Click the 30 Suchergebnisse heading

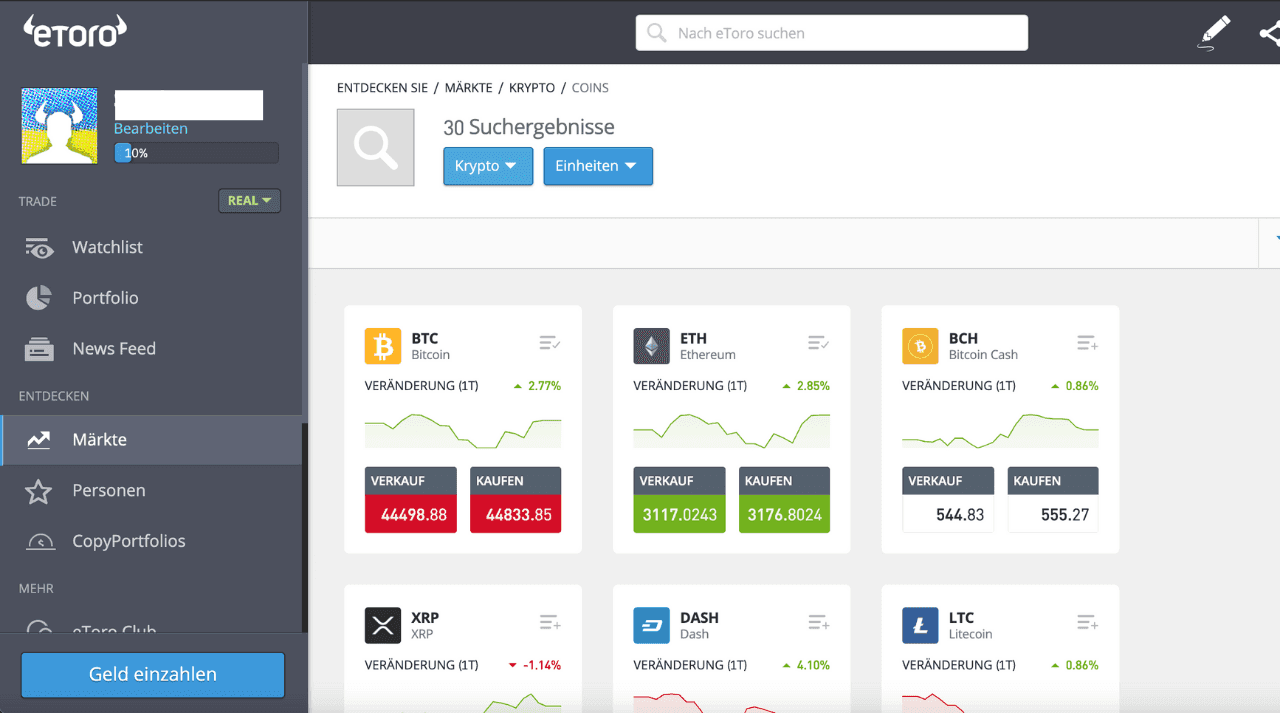[x=529, y=127]
